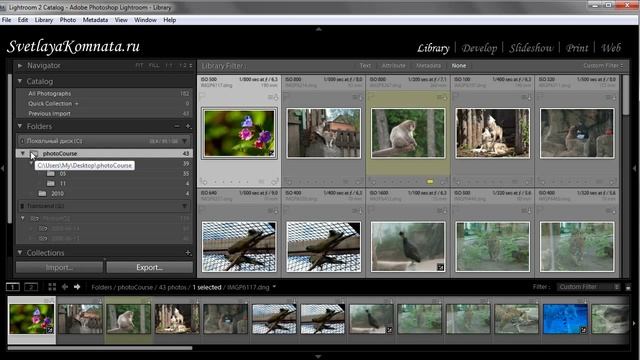Open the Custom Filter dropdown in filmstrip bar

[589, 287]
